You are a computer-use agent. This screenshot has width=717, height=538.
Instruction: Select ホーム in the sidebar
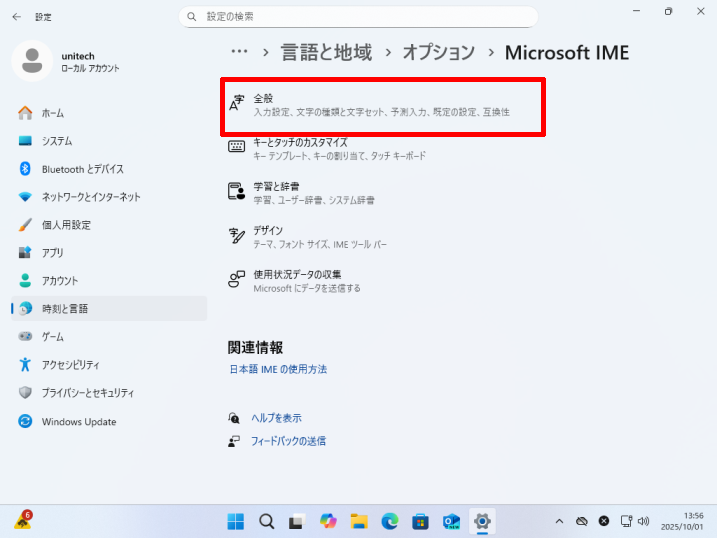coord(53,113)
